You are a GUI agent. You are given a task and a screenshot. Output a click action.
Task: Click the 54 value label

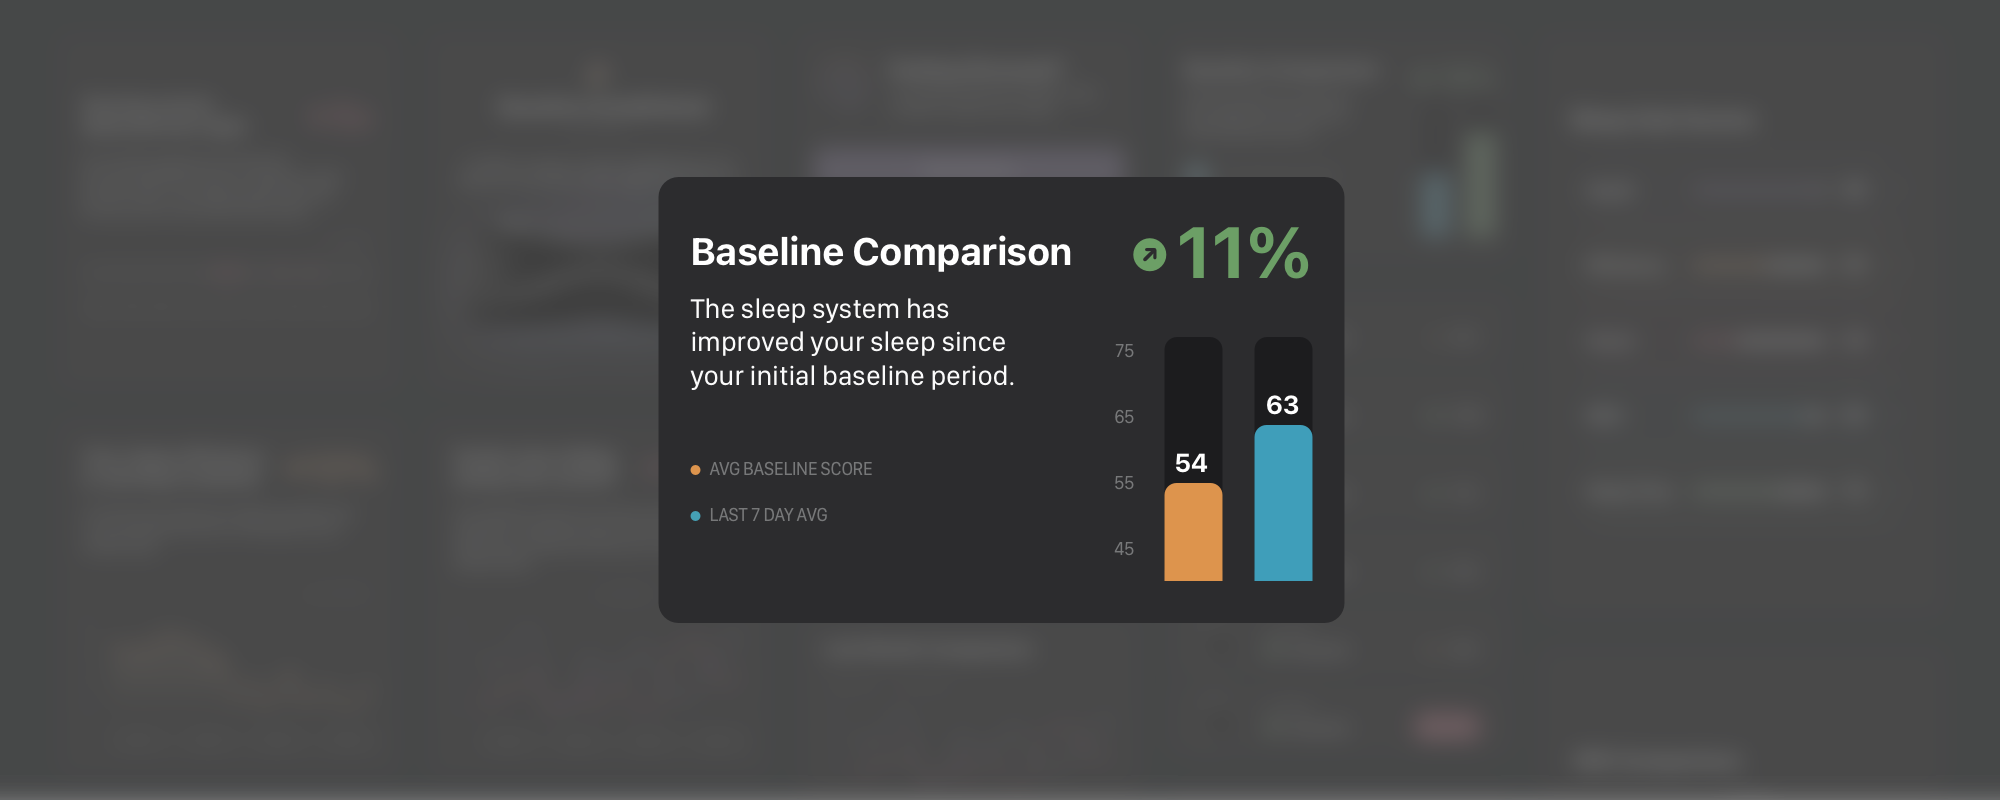point(1191,463)
